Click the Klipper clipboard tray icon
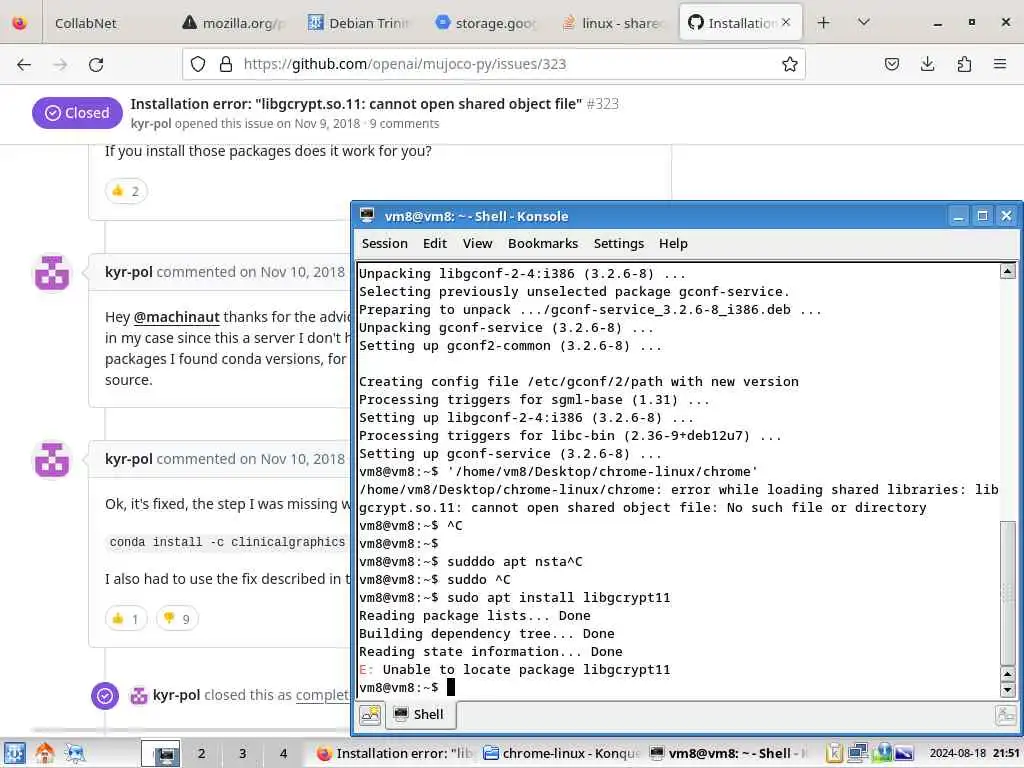Screen dimensions: 1024x768 (834, 754)
